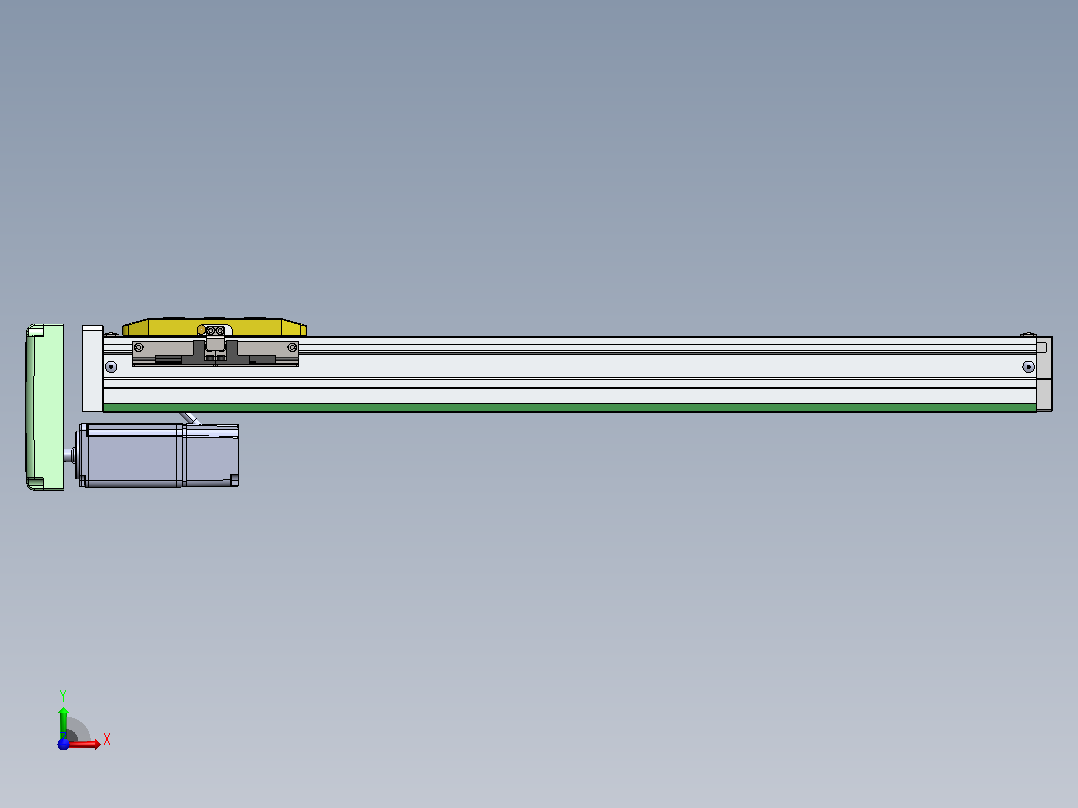
Task: Click the hex socket screw at rail right end
Action: point(1028,367)
